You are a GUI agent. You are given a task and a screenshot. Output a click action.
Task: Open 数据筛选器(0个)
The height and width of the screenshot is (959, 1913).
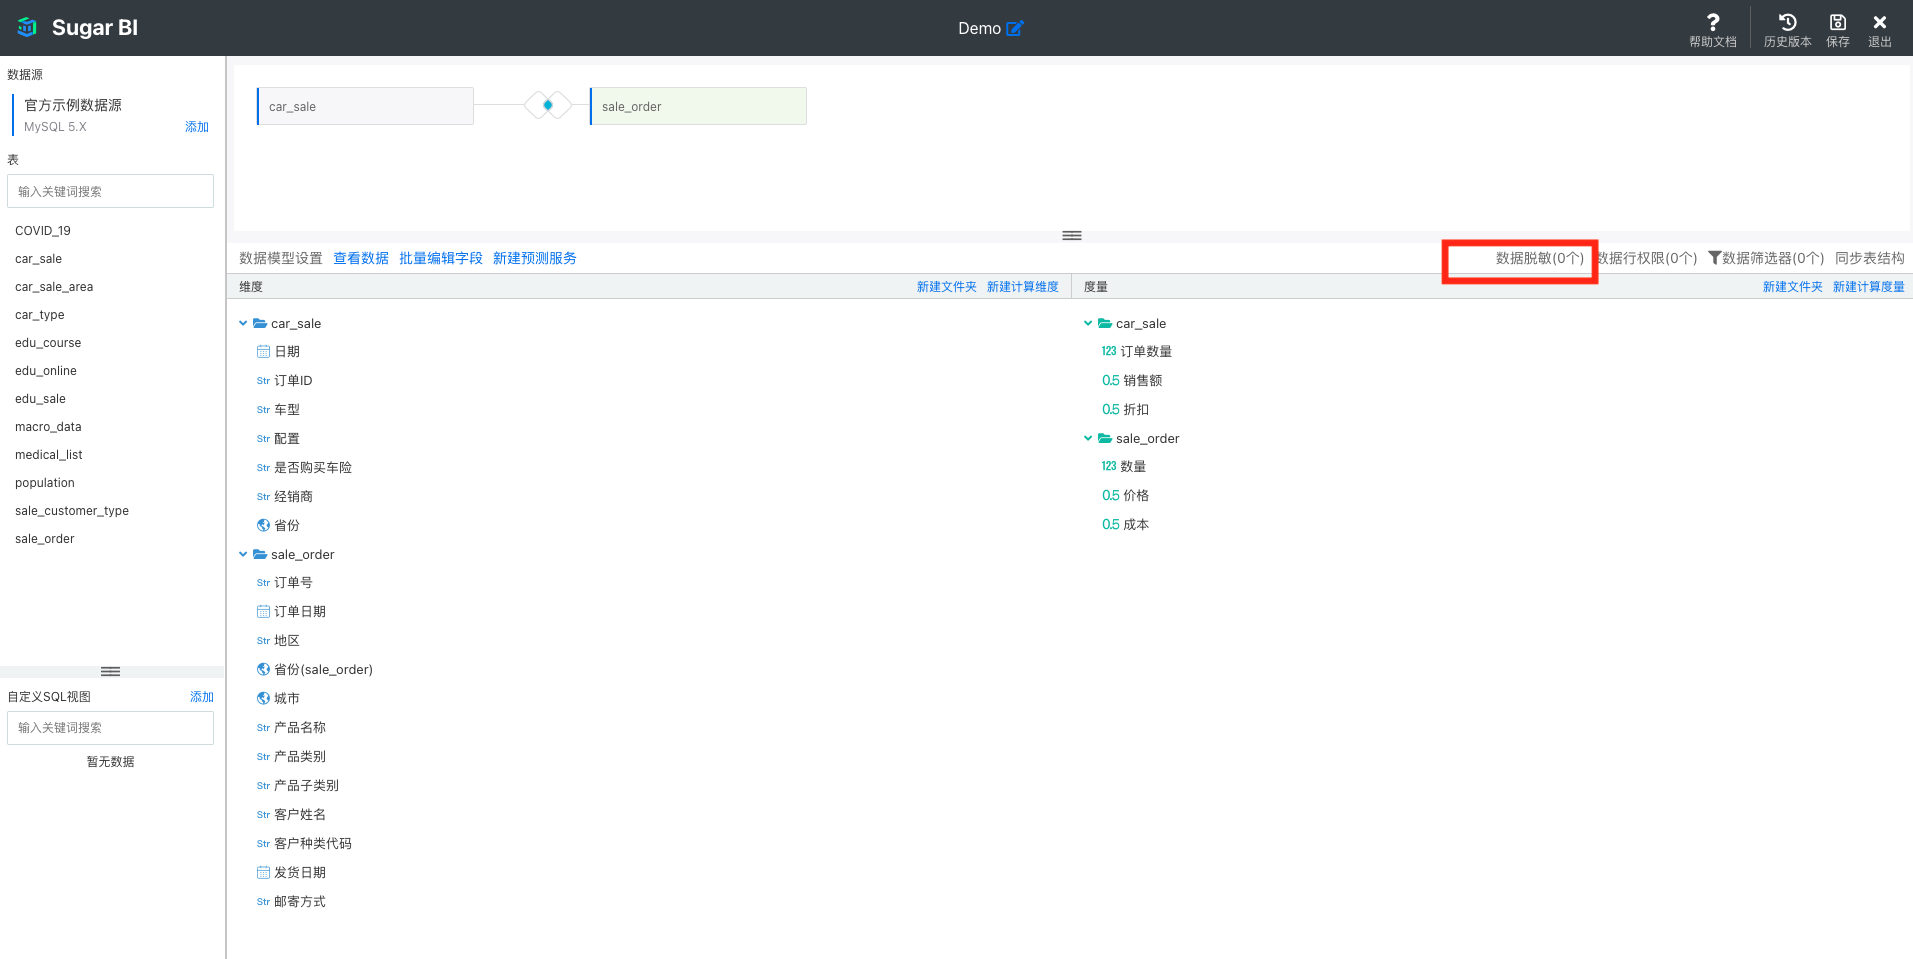1773,258
